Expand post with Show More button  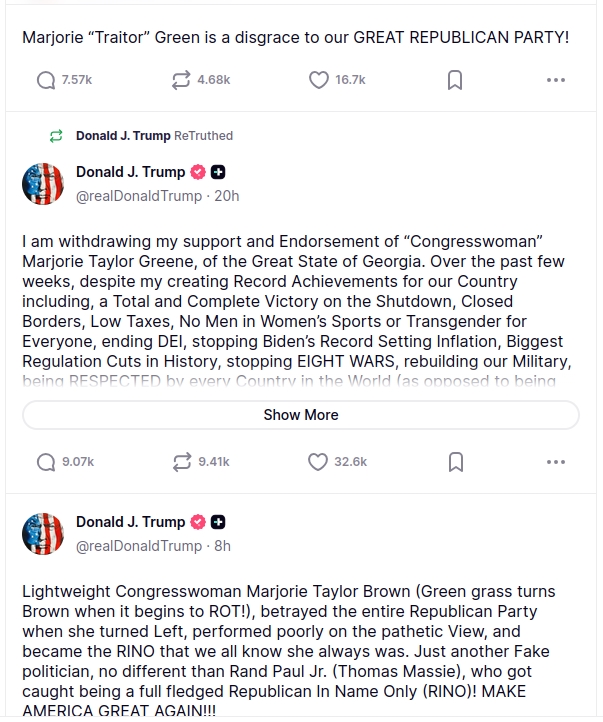click(301, 415)
